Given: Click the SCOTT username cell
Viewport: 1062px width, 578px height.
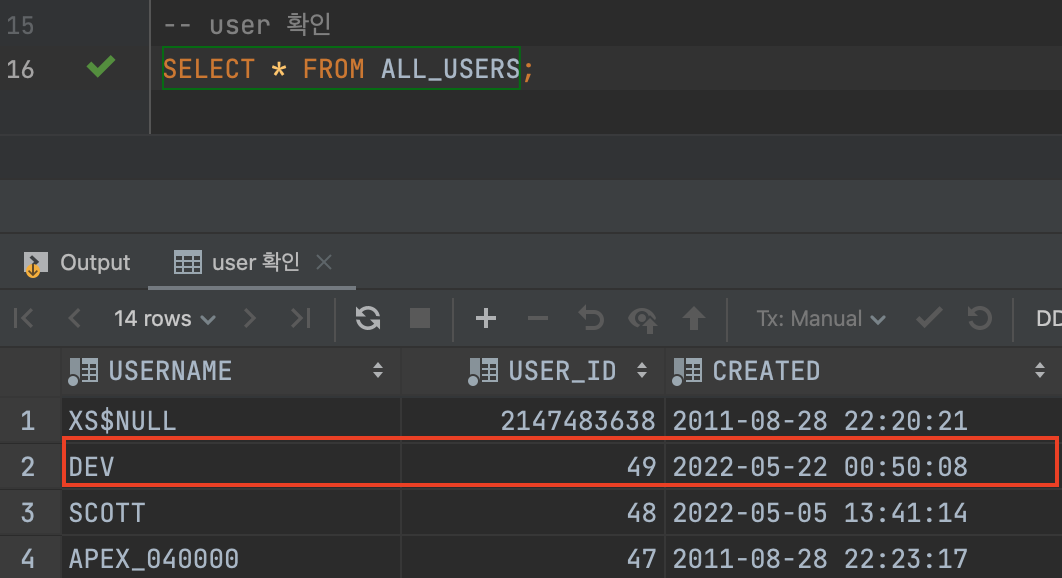Looking at the screenshot, I should pos(231,513).
